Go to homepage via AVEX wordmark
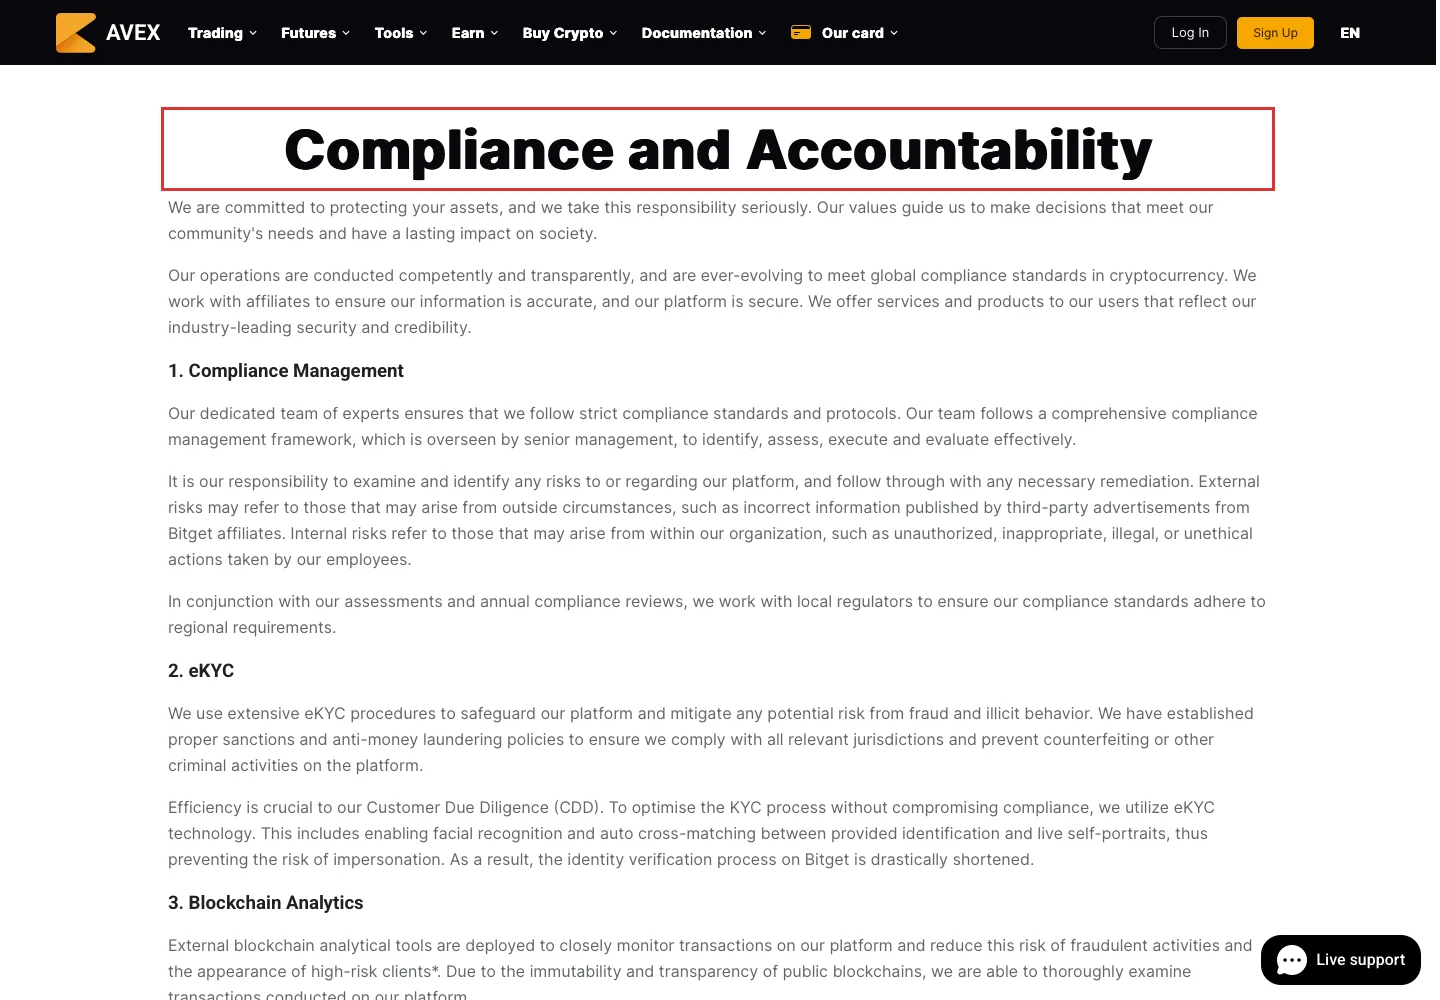The image size is (1440, 1000). pyautogui.click(x=133, y=33)
